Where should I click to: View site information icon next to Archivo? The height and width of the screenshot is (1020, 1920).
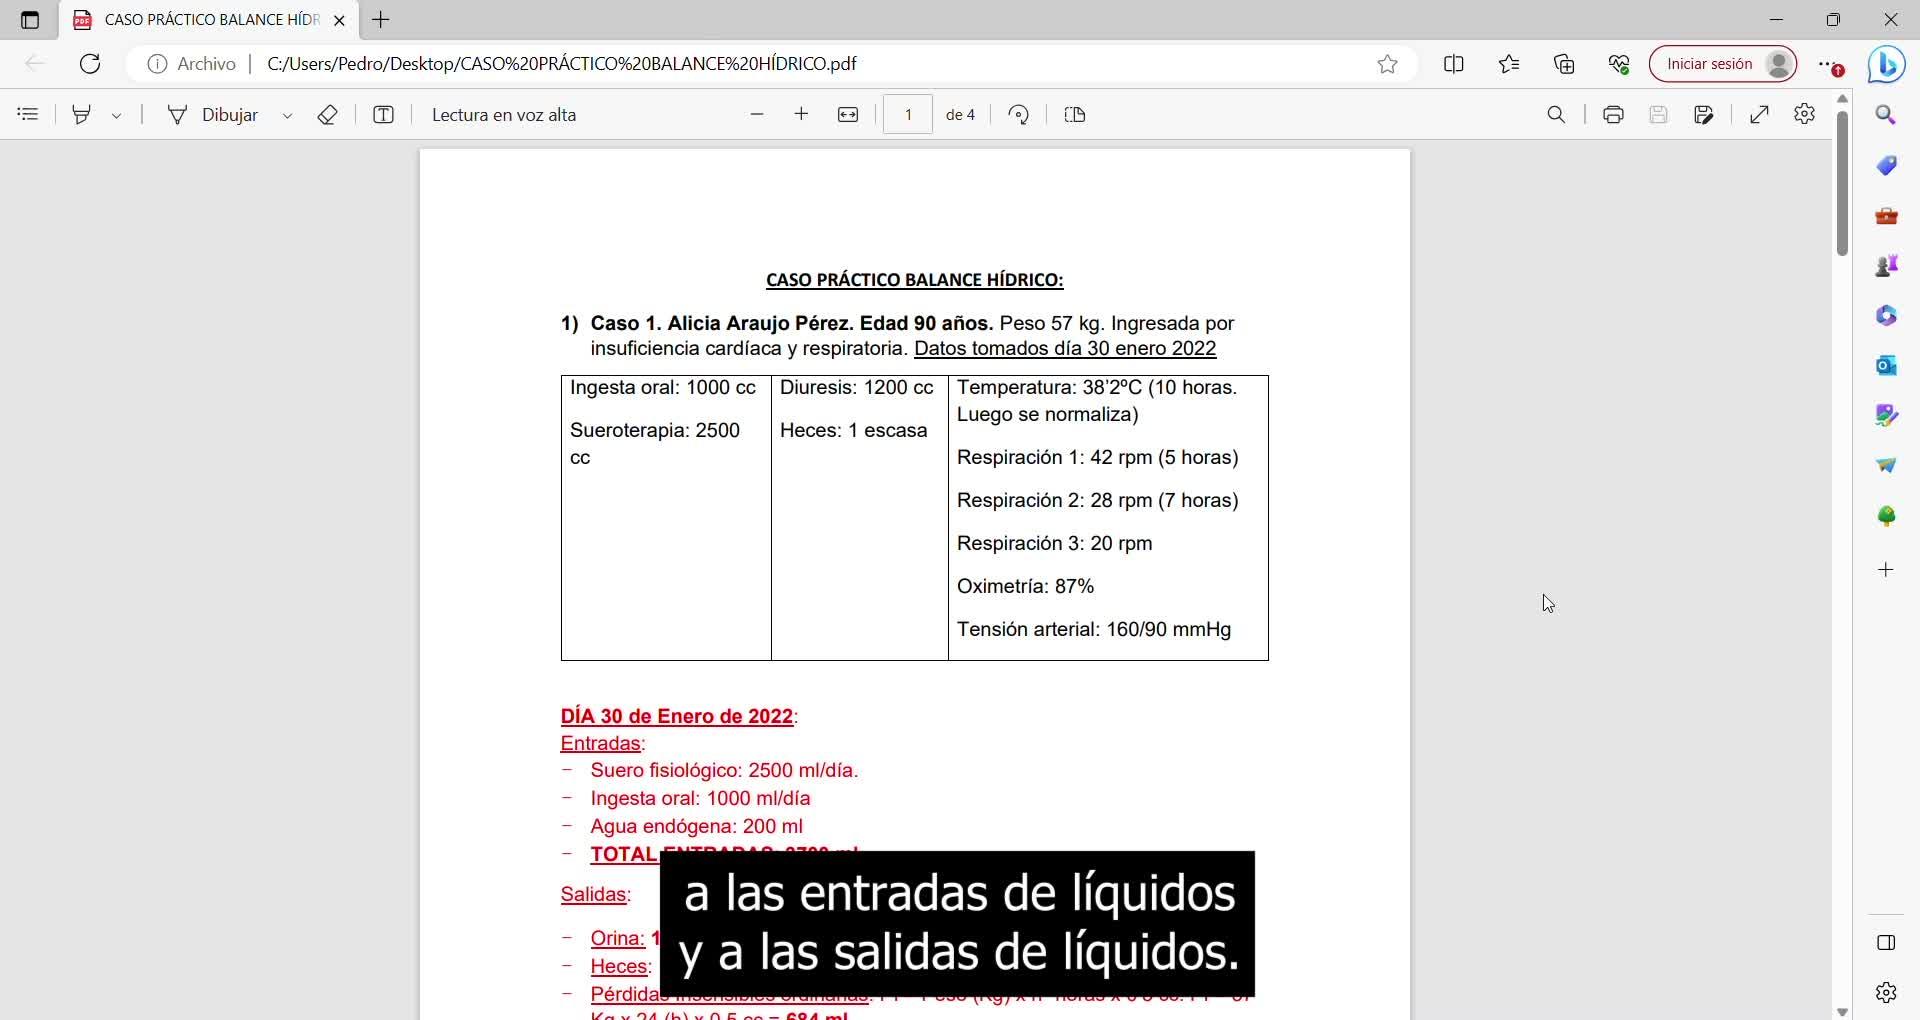coord(157,64)
